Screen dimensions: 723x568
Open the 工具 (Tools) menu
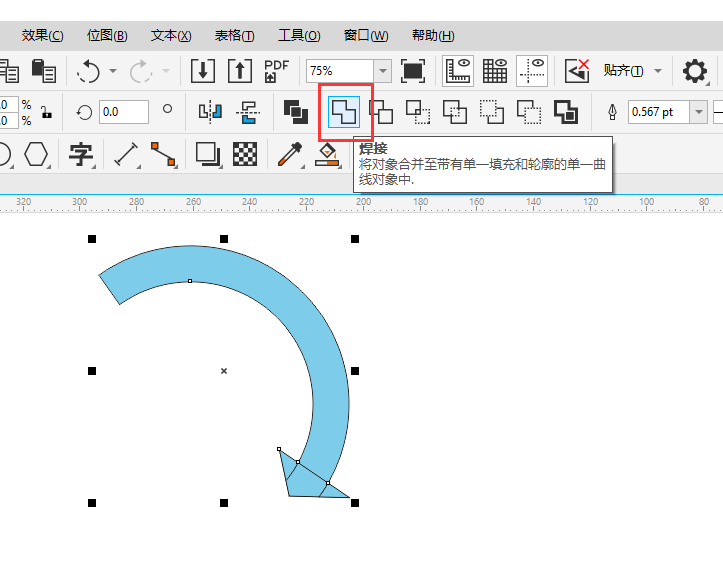[299, 36]
